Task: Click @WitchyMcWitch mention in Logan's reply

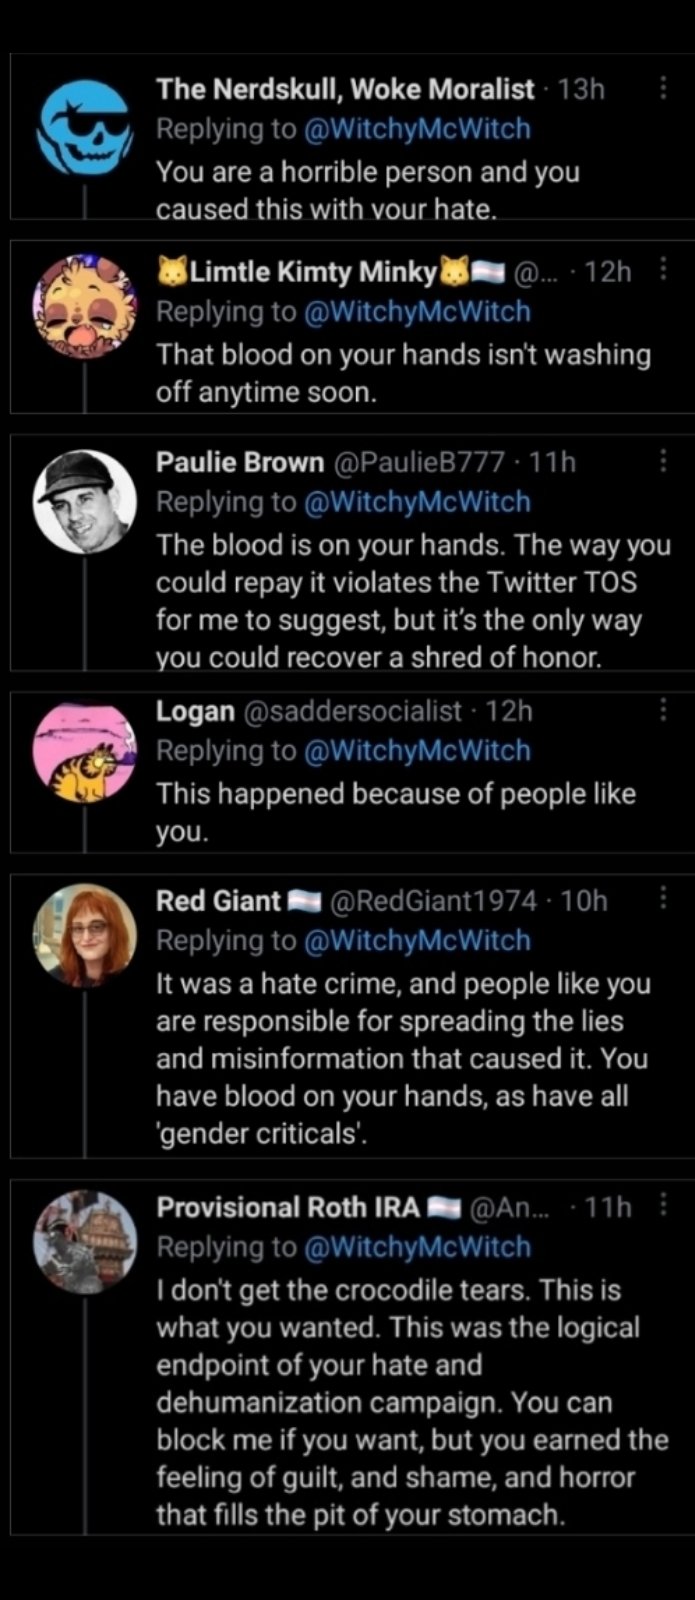Action: click(x=416, y=751)
